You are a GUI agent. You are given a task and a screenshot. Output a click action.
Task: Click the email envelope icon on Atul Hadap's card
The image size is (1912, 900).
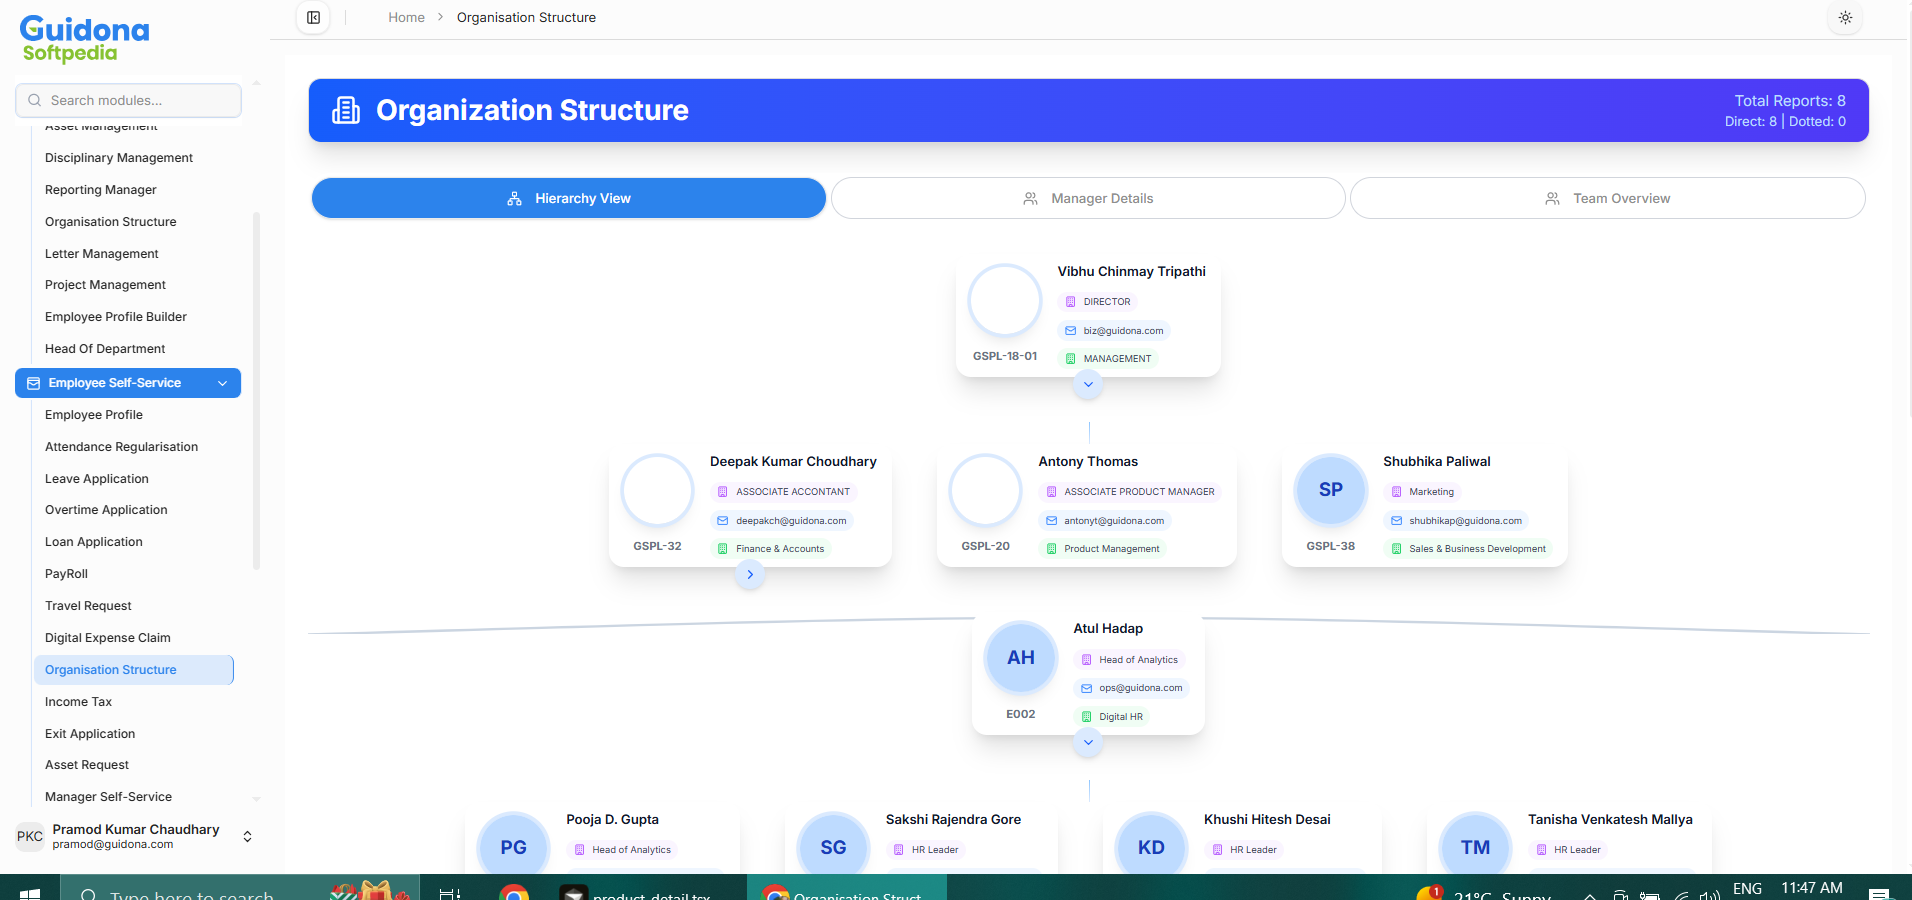1084,688
